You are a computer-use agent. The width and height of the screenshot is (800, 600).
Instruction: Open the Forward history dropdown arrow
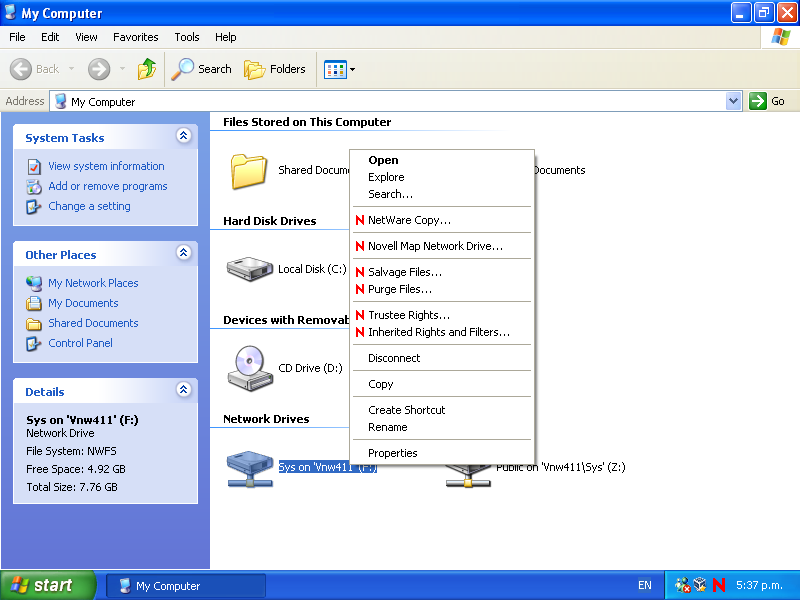pos(122,68)
